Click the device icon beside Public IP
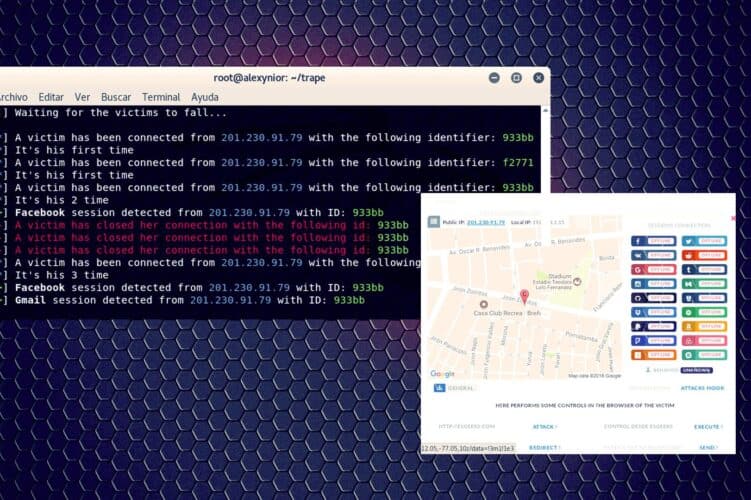The height and width of the screenshot is (500, 751). [x=433, y=222]
